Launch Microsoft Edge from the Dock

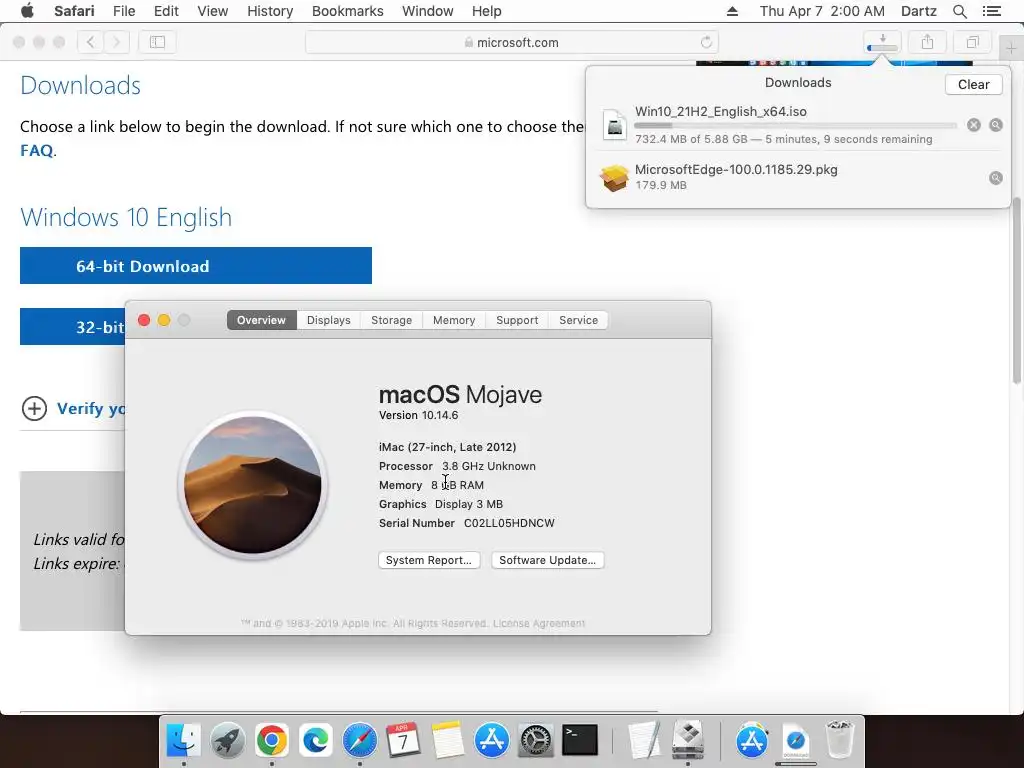[x=316, y=740]
